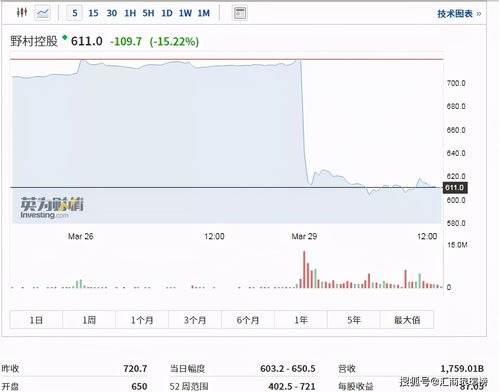499x392 pixels.
Task: Open the news calendar icon
Action: tap(240, 13)
